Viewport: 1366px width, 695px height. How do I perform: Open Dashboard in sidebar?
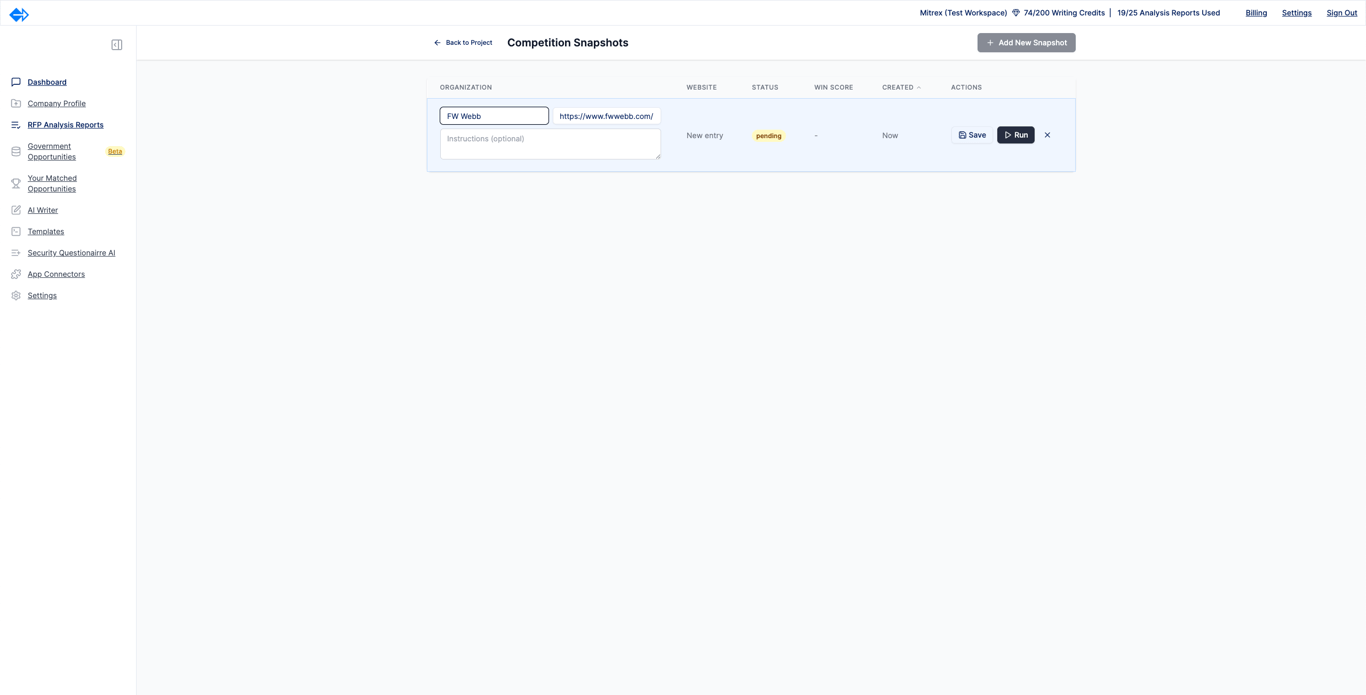pos(47,82)
